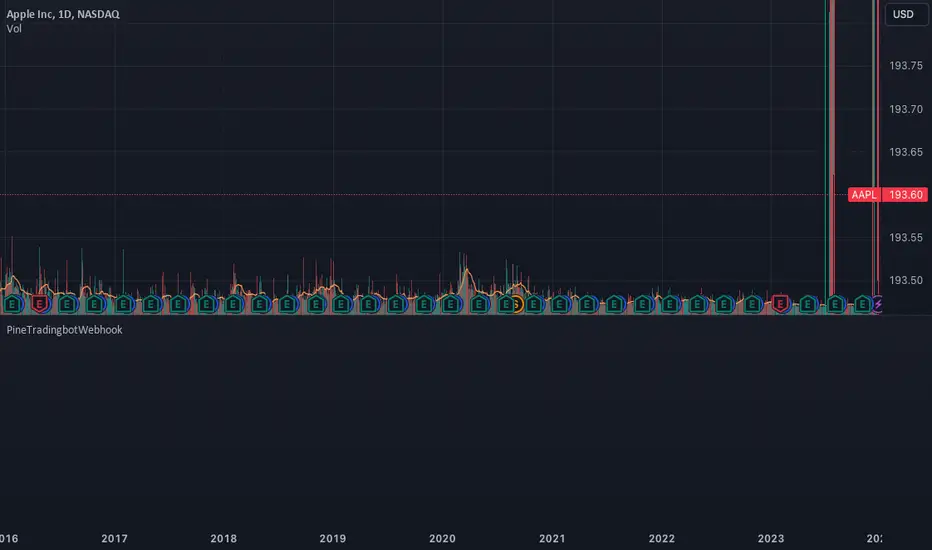Click the 193.70 price scale value
This screenshot has height=550, width=932.
point(906,109)
